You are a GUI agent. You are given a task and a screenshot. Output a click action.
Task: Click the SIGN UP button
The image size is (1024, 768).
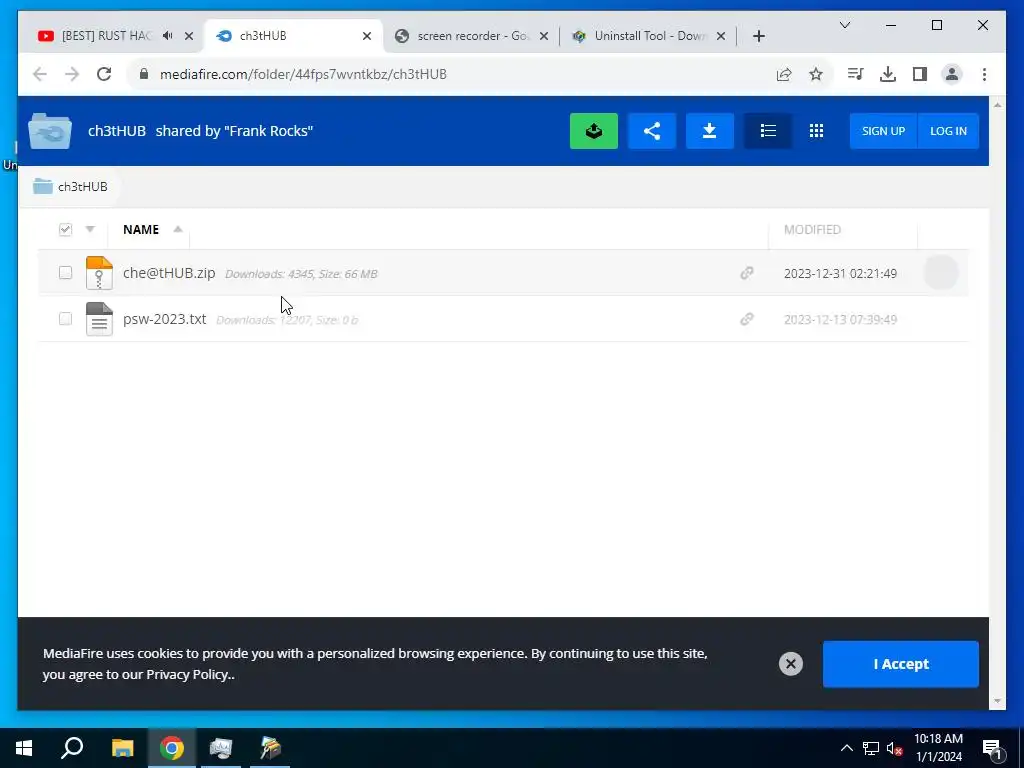coord(883,131)
